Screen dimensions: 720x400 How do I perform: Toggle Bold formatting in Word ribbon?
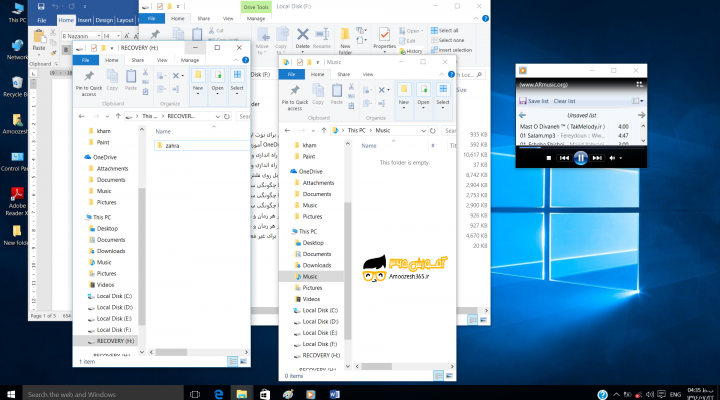[x=66, y=50]
